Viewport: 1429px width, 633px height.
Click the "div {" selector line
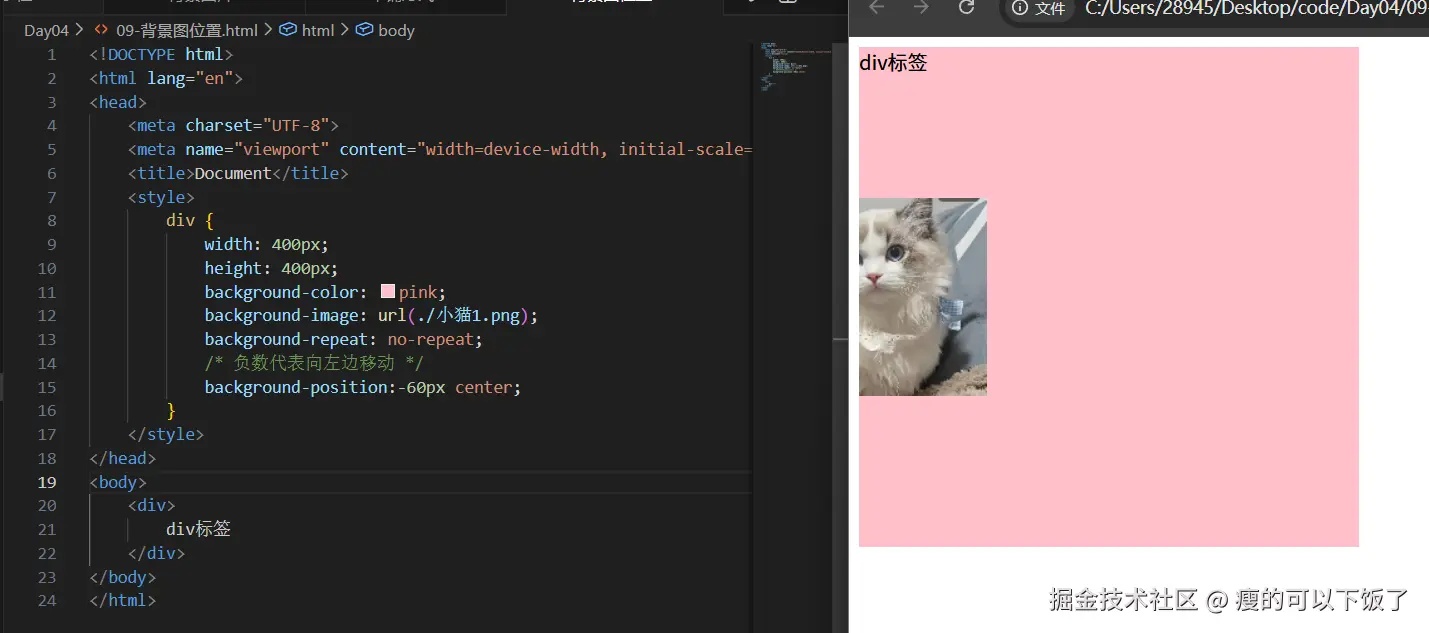190,220
